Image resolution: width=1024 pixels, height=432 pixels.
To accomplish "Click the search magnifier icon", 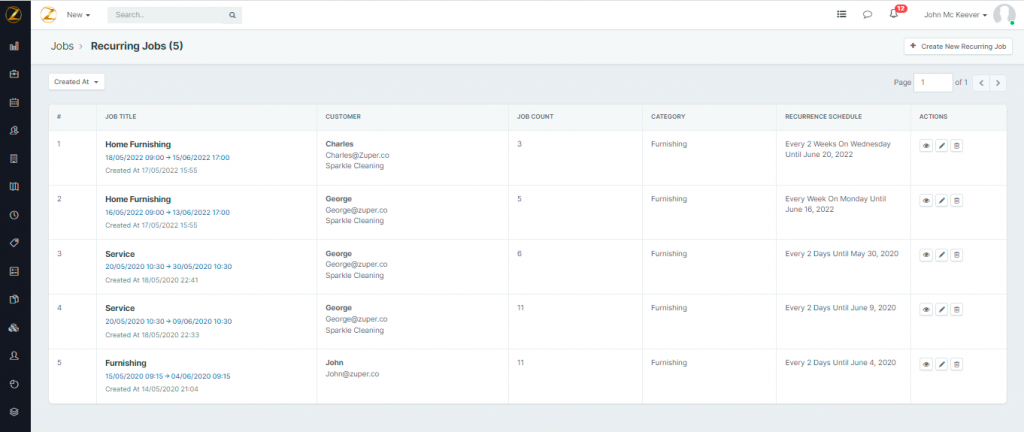I will coord(232,15).
